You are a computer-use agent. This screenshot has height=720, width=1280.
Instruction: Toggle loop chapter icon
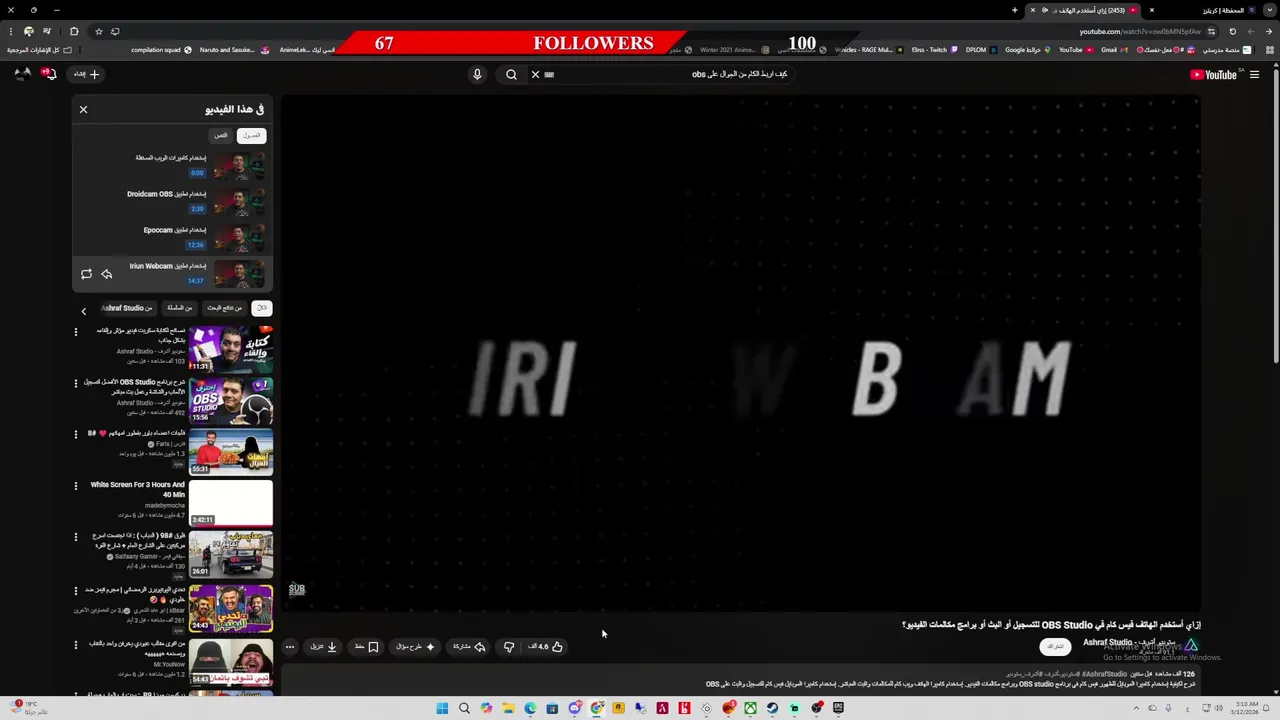86,274
